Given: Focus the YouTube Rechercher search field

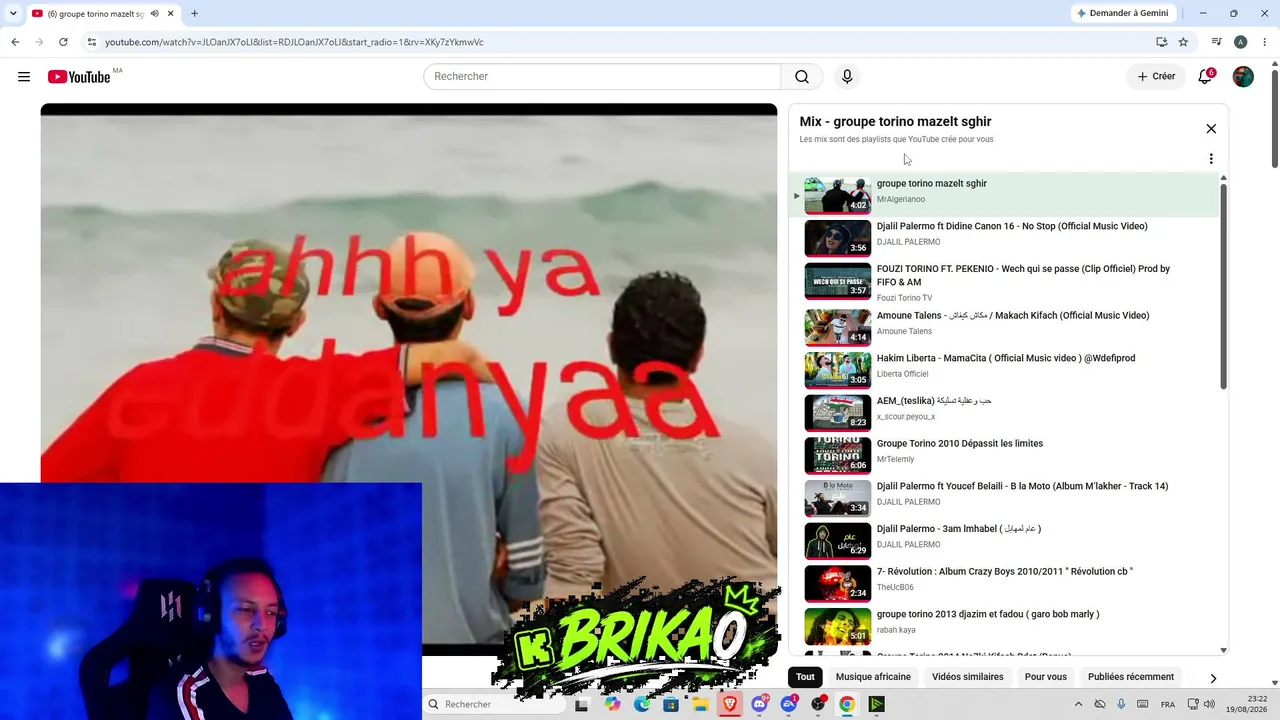Looking at the screenshot, I should (x=602, y=77).
